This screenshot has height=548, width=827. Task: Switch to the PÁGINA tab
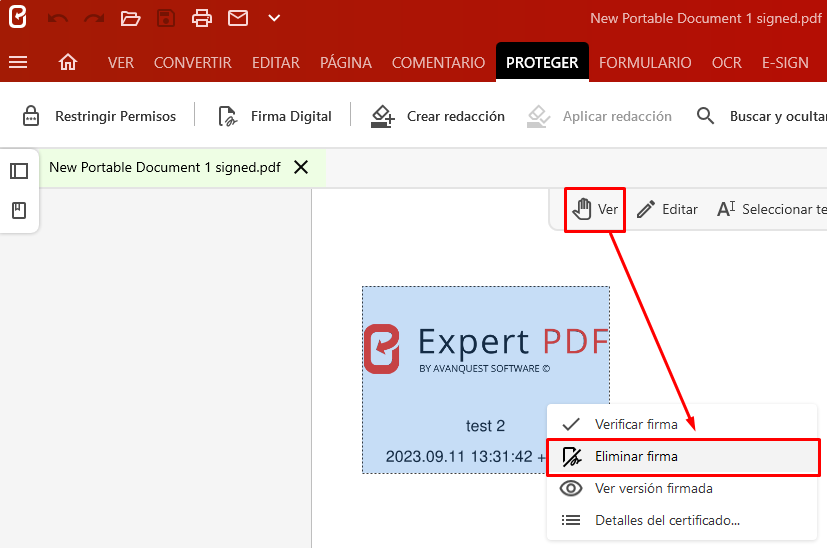[x=345, y=63]
